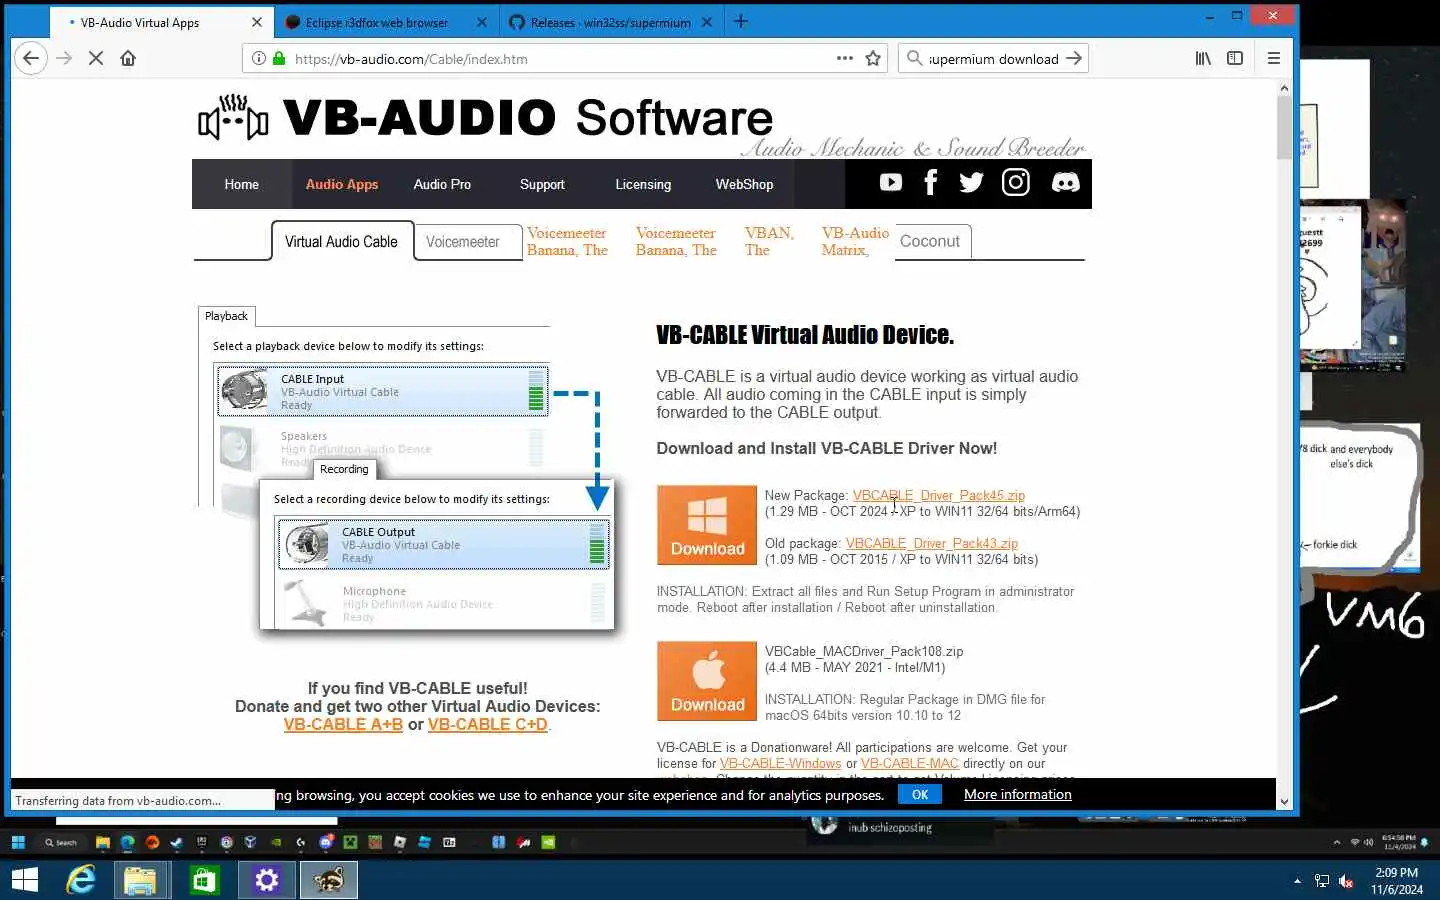The image size is (1440, 900).
Task: Open VB-CABLE-MAC license link
Action: pyautogui.click(x=909, y=763)
